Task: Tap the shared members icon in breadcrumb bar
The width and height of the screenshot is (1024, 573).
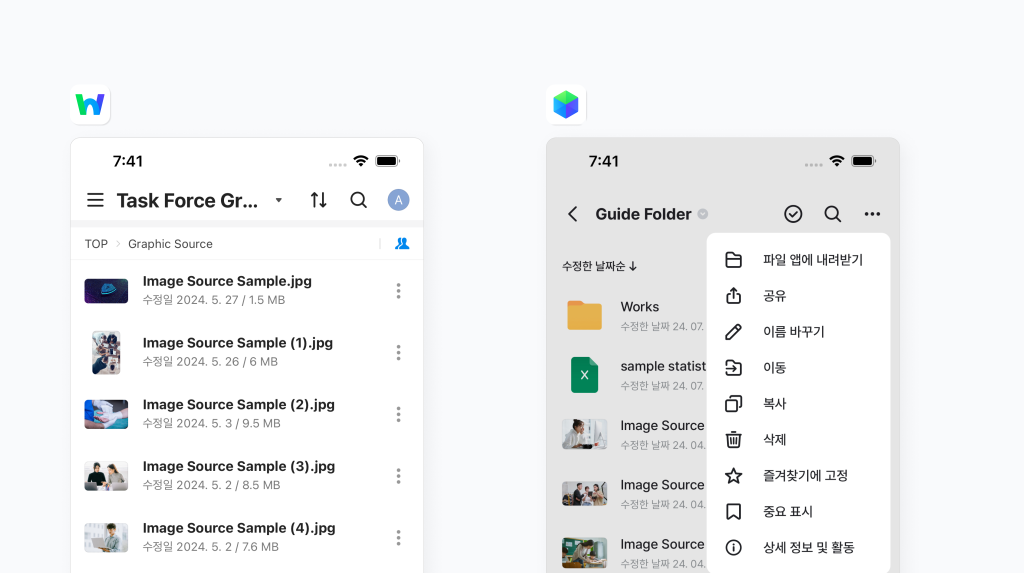Action: coord(402,243)
